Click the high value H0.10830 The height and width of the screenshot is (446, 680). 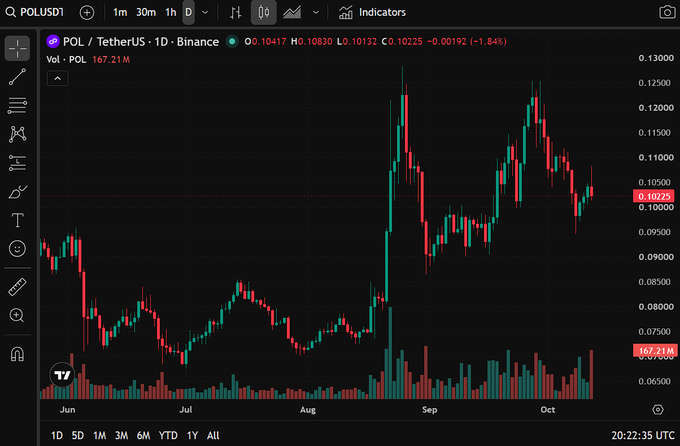pos(311,42)
